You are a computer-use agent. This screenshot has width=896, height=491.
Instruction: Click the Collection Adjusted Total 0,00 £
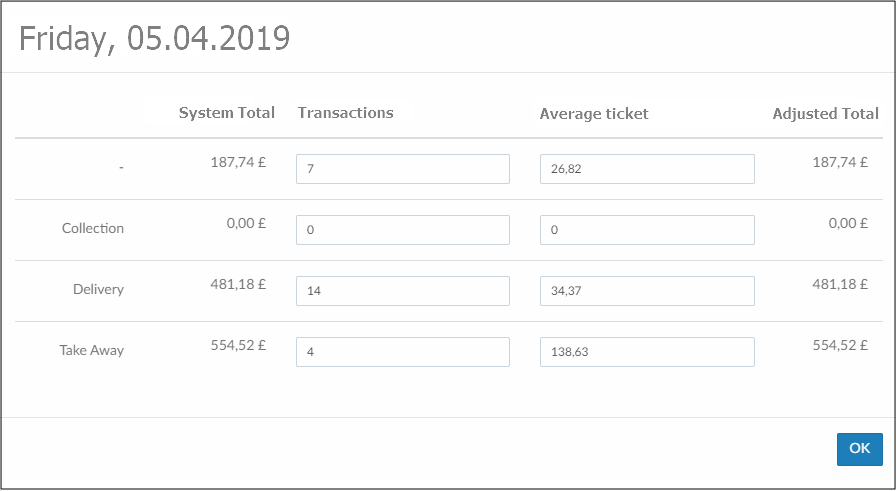pos(848,223)
